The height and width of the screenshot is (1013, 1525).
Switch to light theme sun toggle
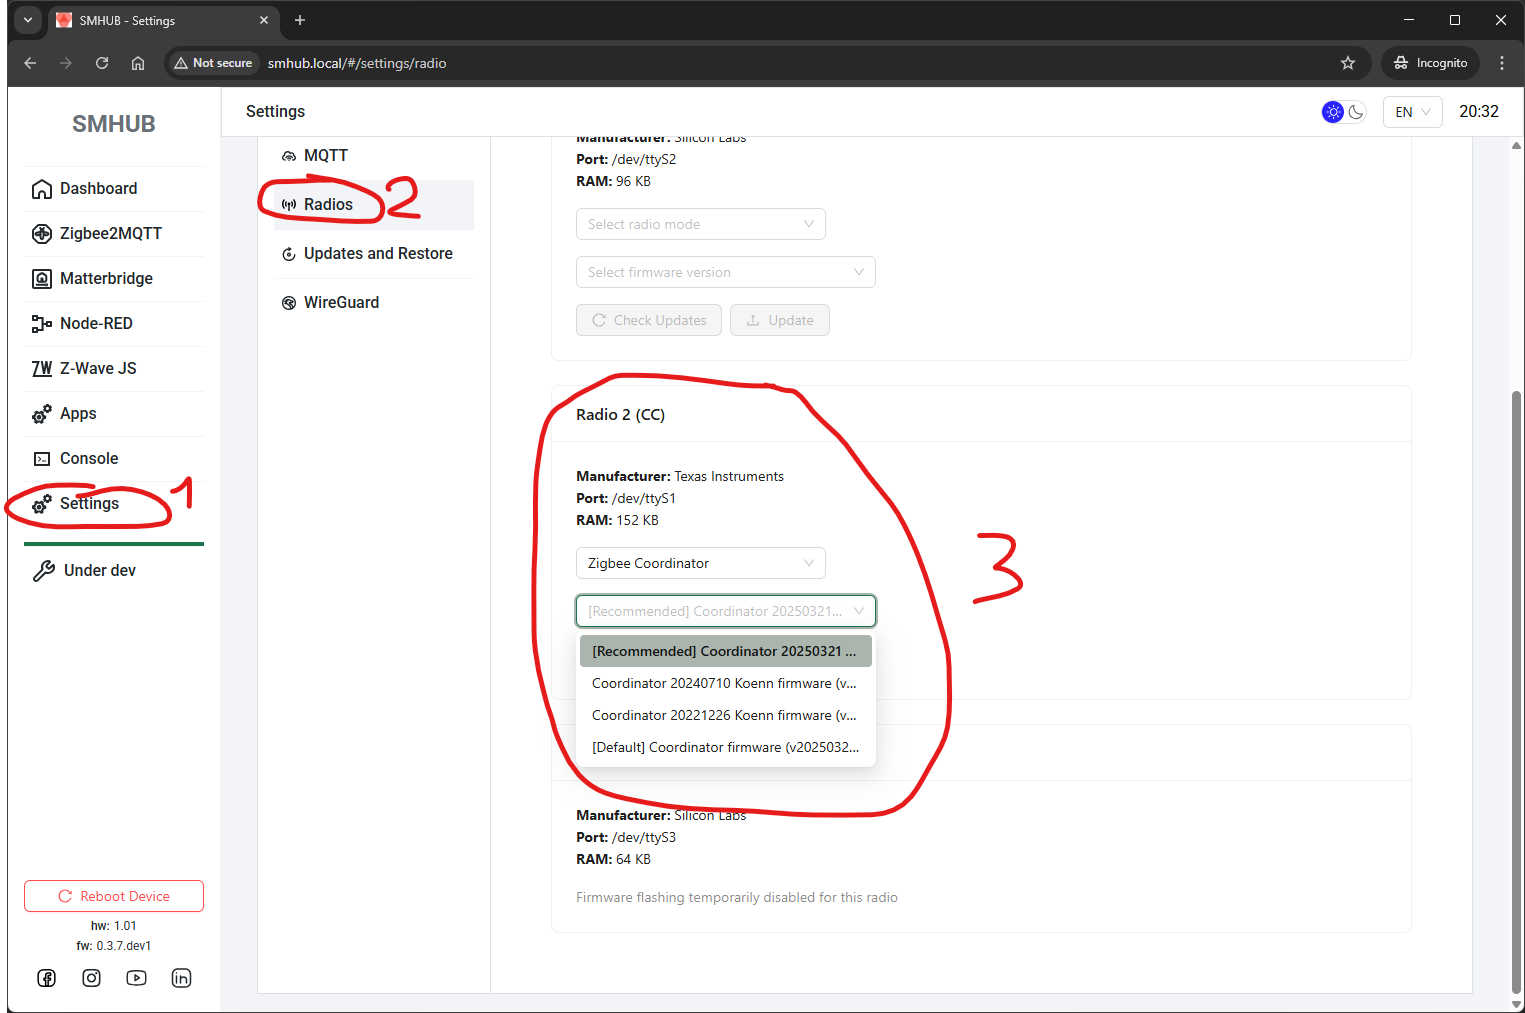1333,112
